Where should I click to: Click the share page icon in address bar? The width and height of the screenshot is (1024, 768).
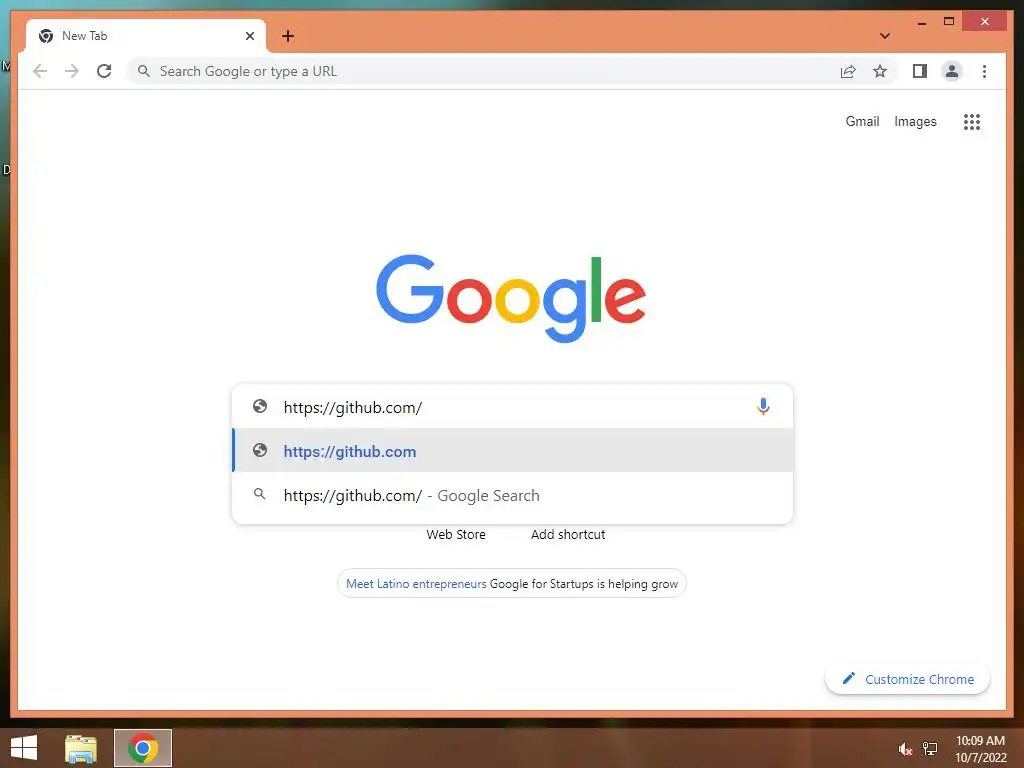[x=848, y=71]
